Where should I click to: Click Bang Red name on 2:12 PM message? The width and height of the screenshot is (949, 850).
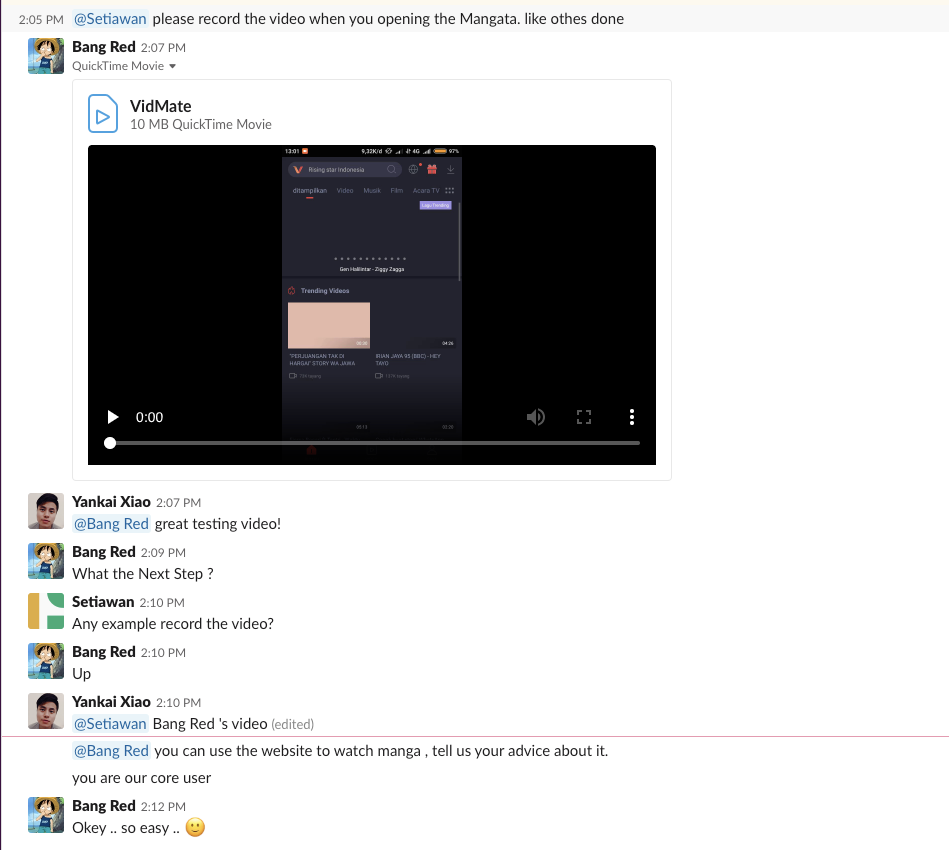coord(103,806)
